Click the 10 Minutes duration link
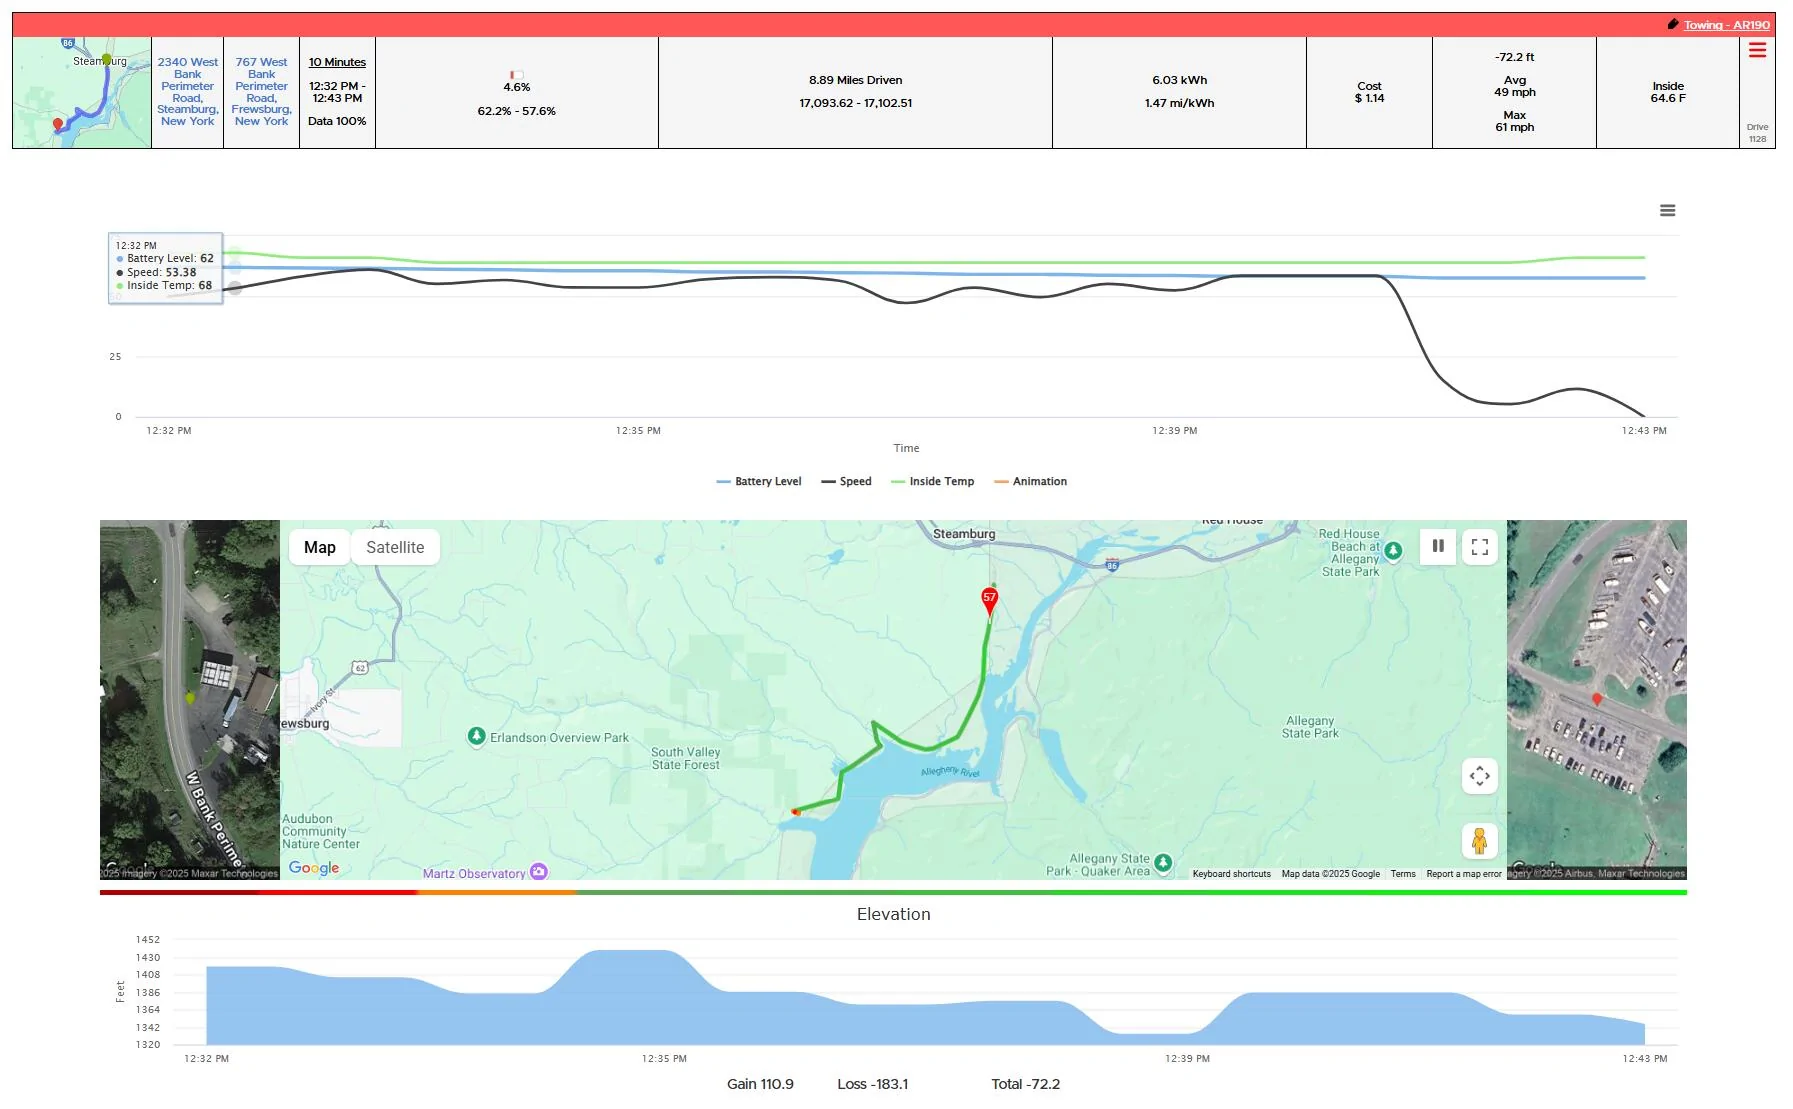1793x1109 pixels. point(337,62)
